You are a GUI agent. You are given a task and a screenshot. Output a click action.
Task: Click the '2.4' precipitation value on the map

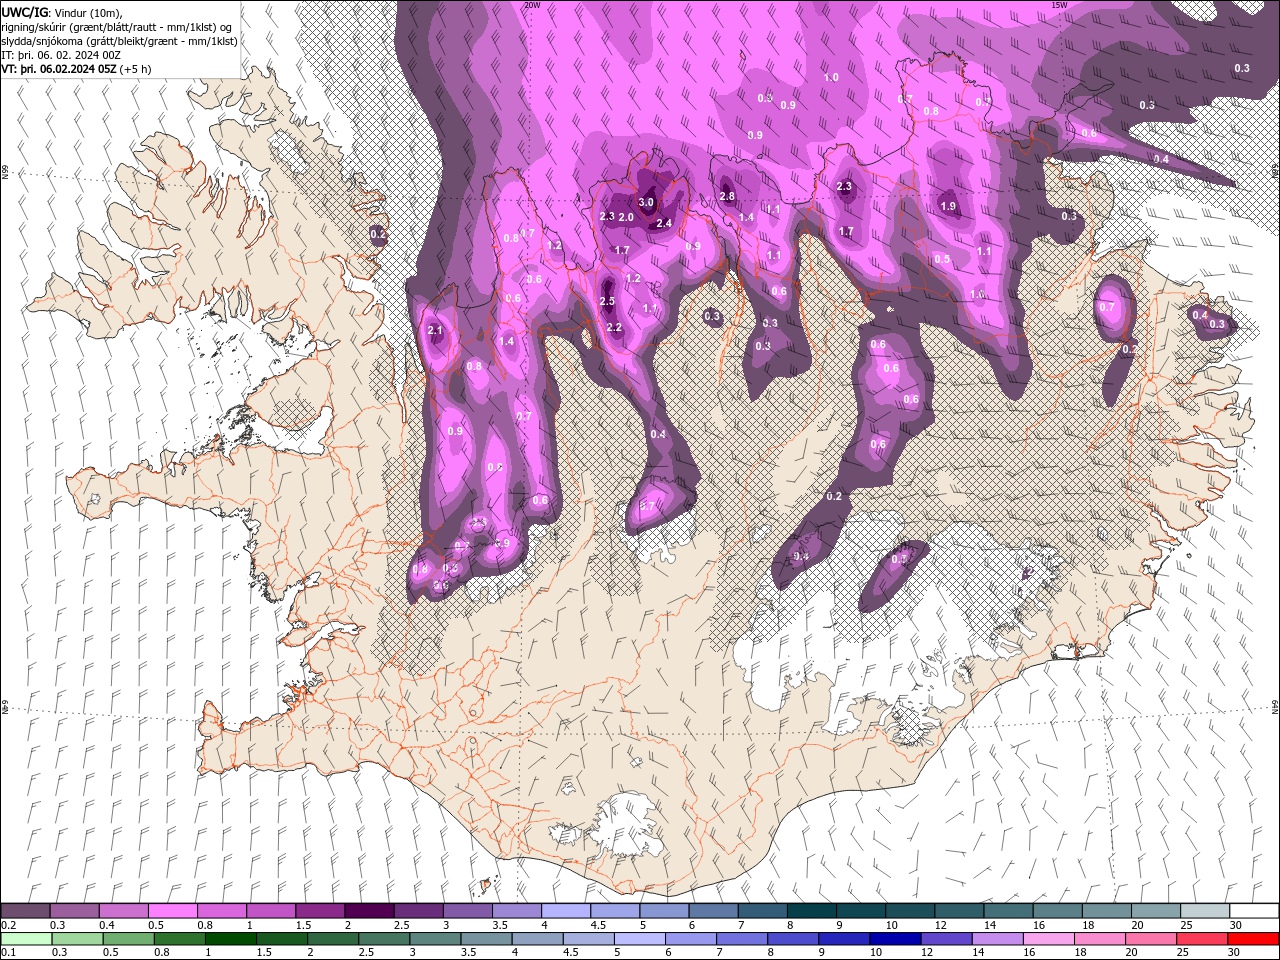(664, 223)
